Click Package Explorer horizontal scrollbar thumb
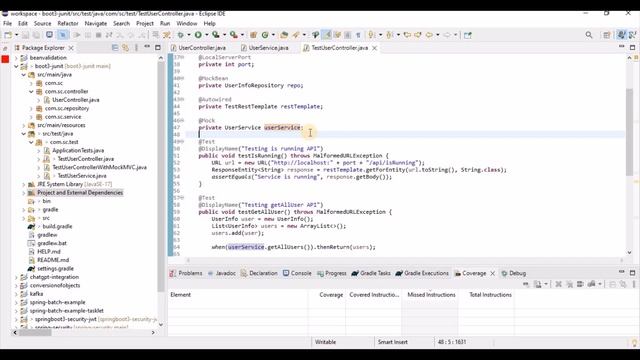640x360 pixels. 36,333
